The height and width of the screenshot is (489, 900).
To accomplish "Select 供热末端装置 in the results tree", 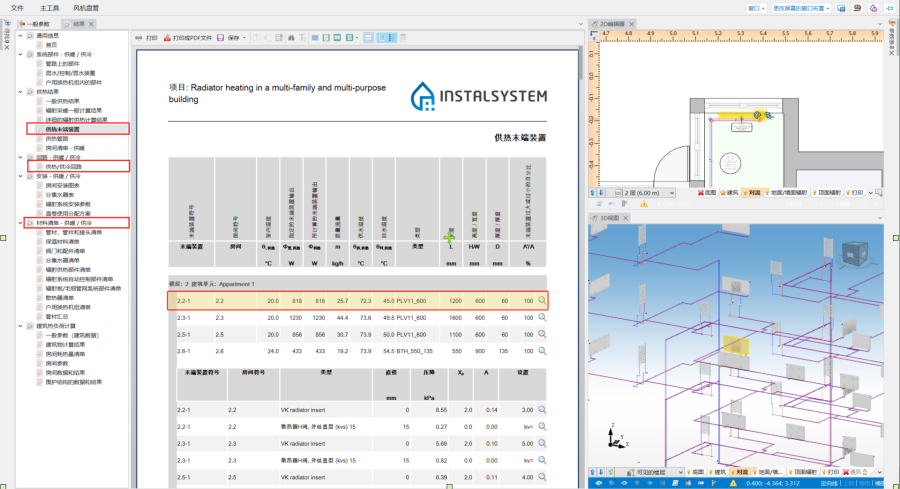I will pyautogui.click(x=63, y=129).
